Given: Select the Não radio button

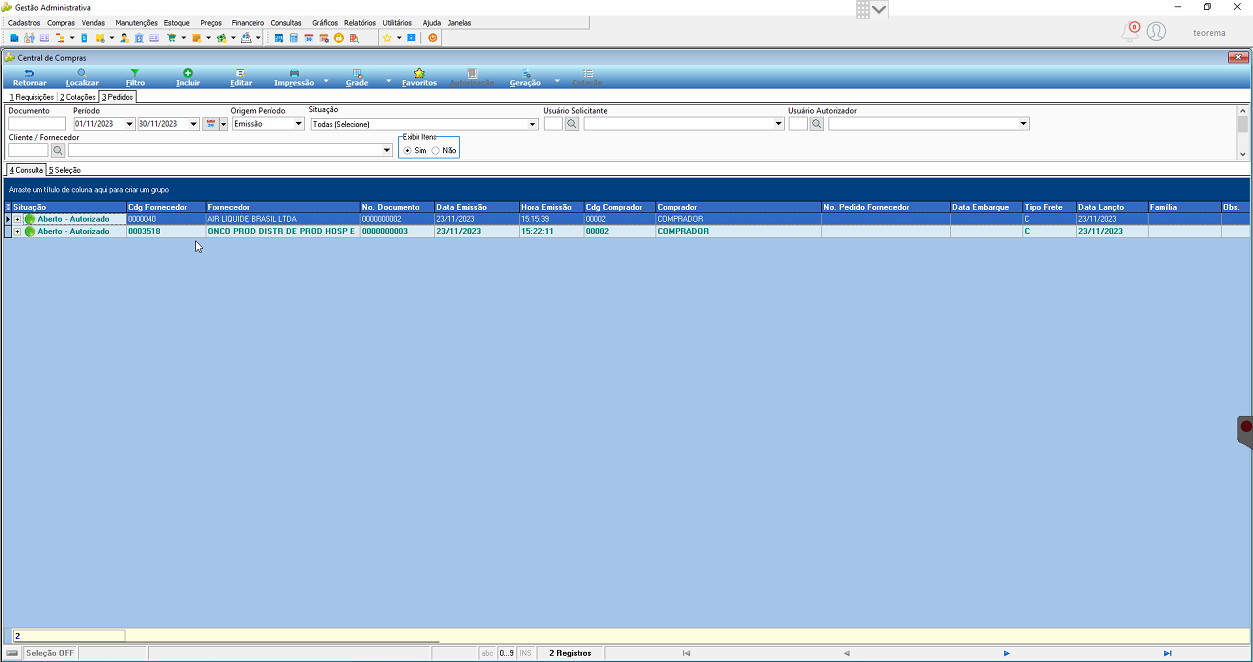Looking at the screenshot, I should [435, 150].
